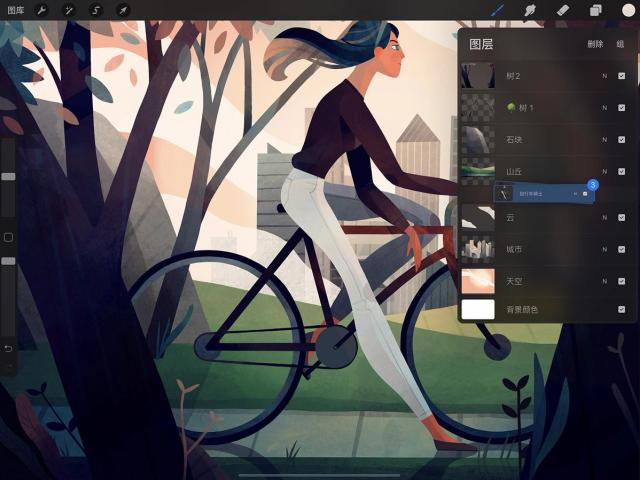The image size is (640, 480).
Task: Select the Eraser tool
Action: click(x=563, y=10)
